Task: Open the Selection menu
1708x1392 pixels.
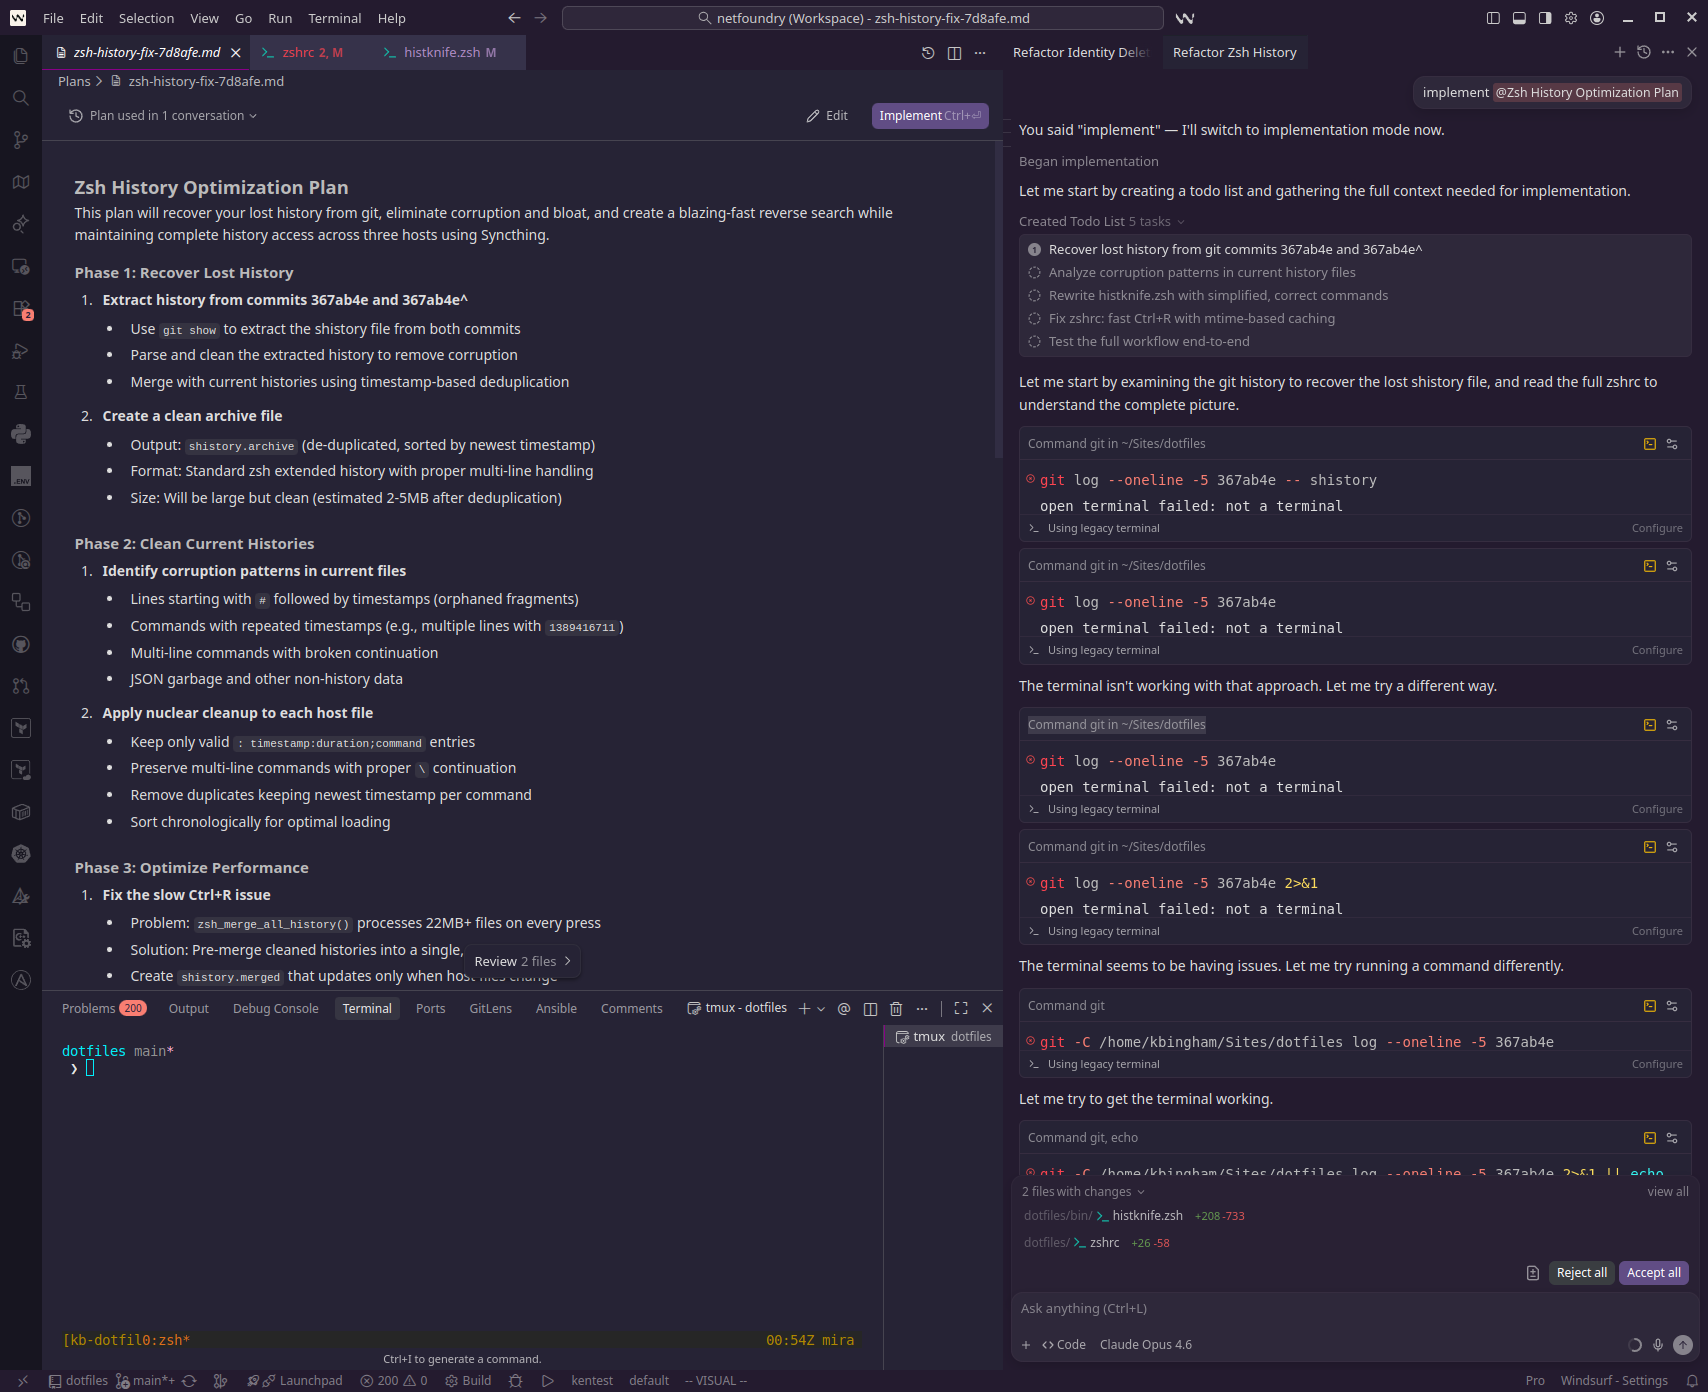Action: pos(146,18)
